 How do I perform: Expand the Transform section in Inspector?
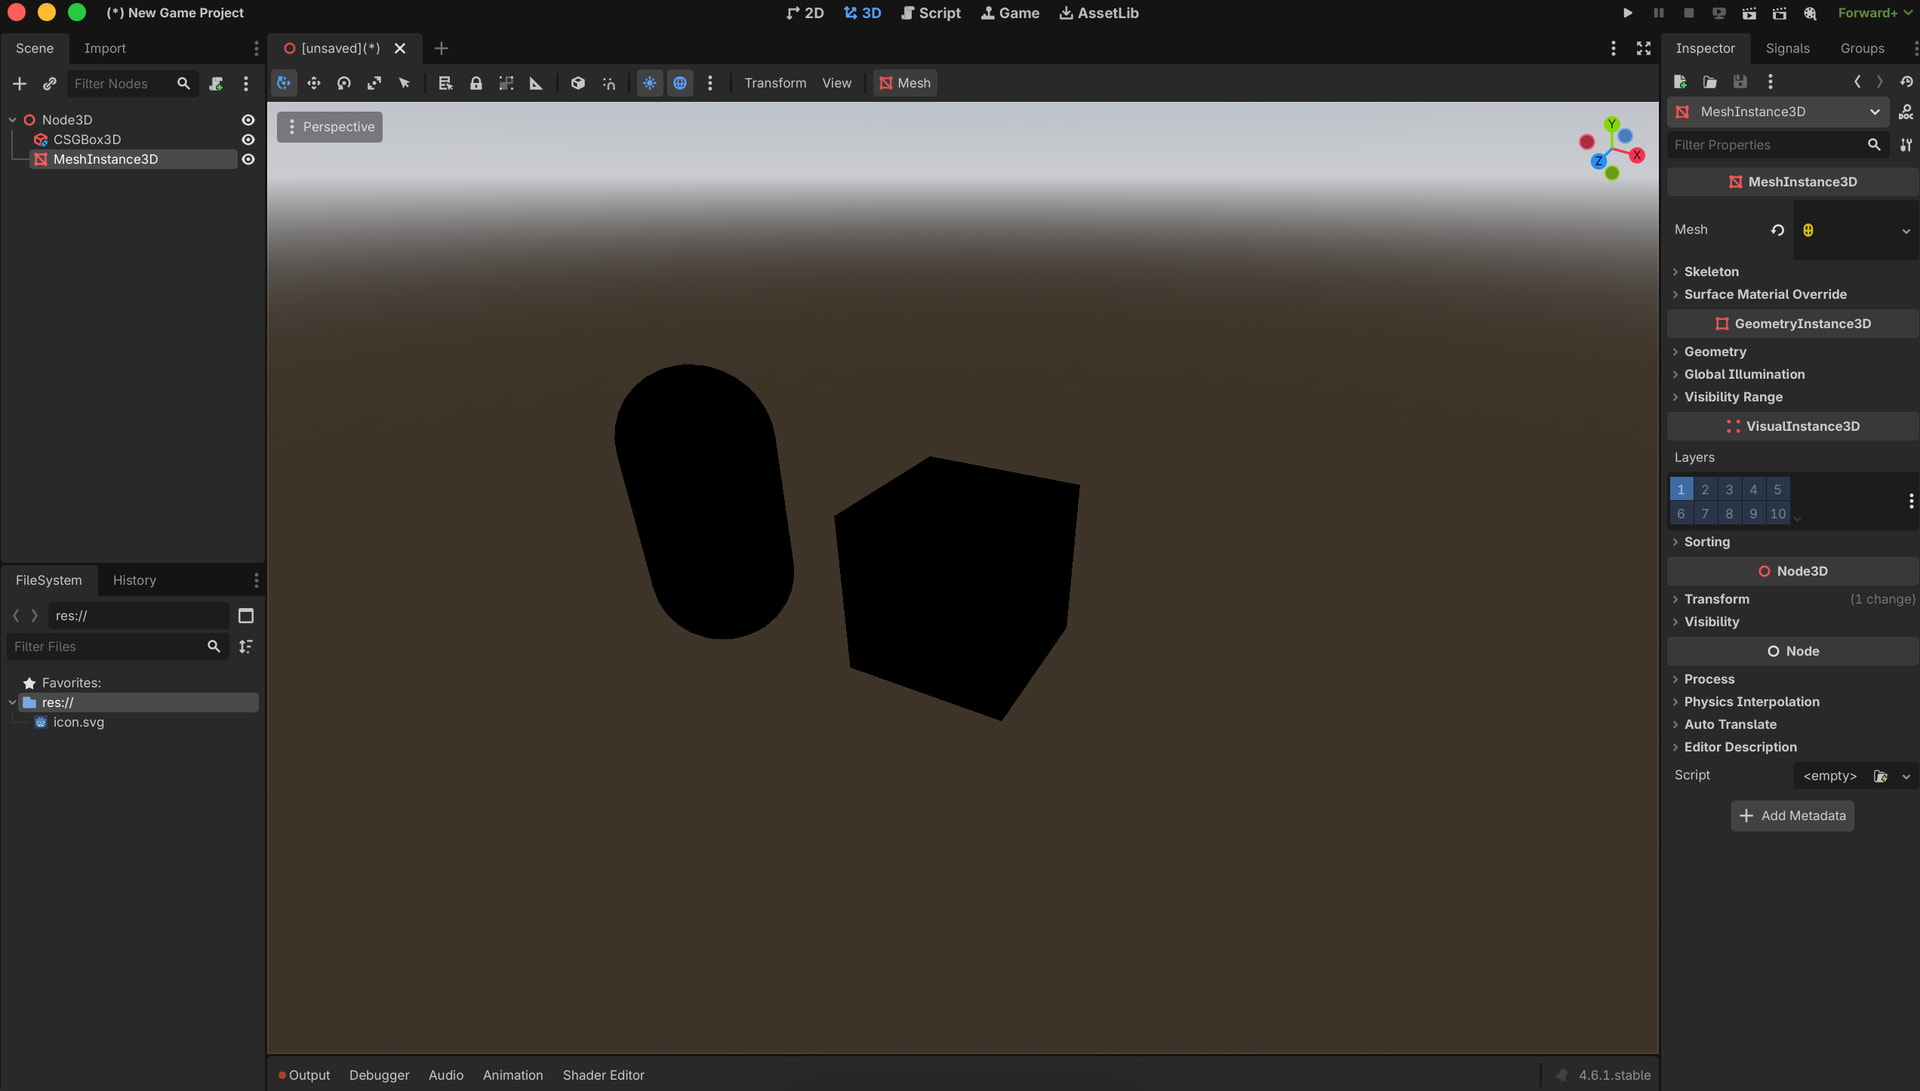coord(1716,599)
